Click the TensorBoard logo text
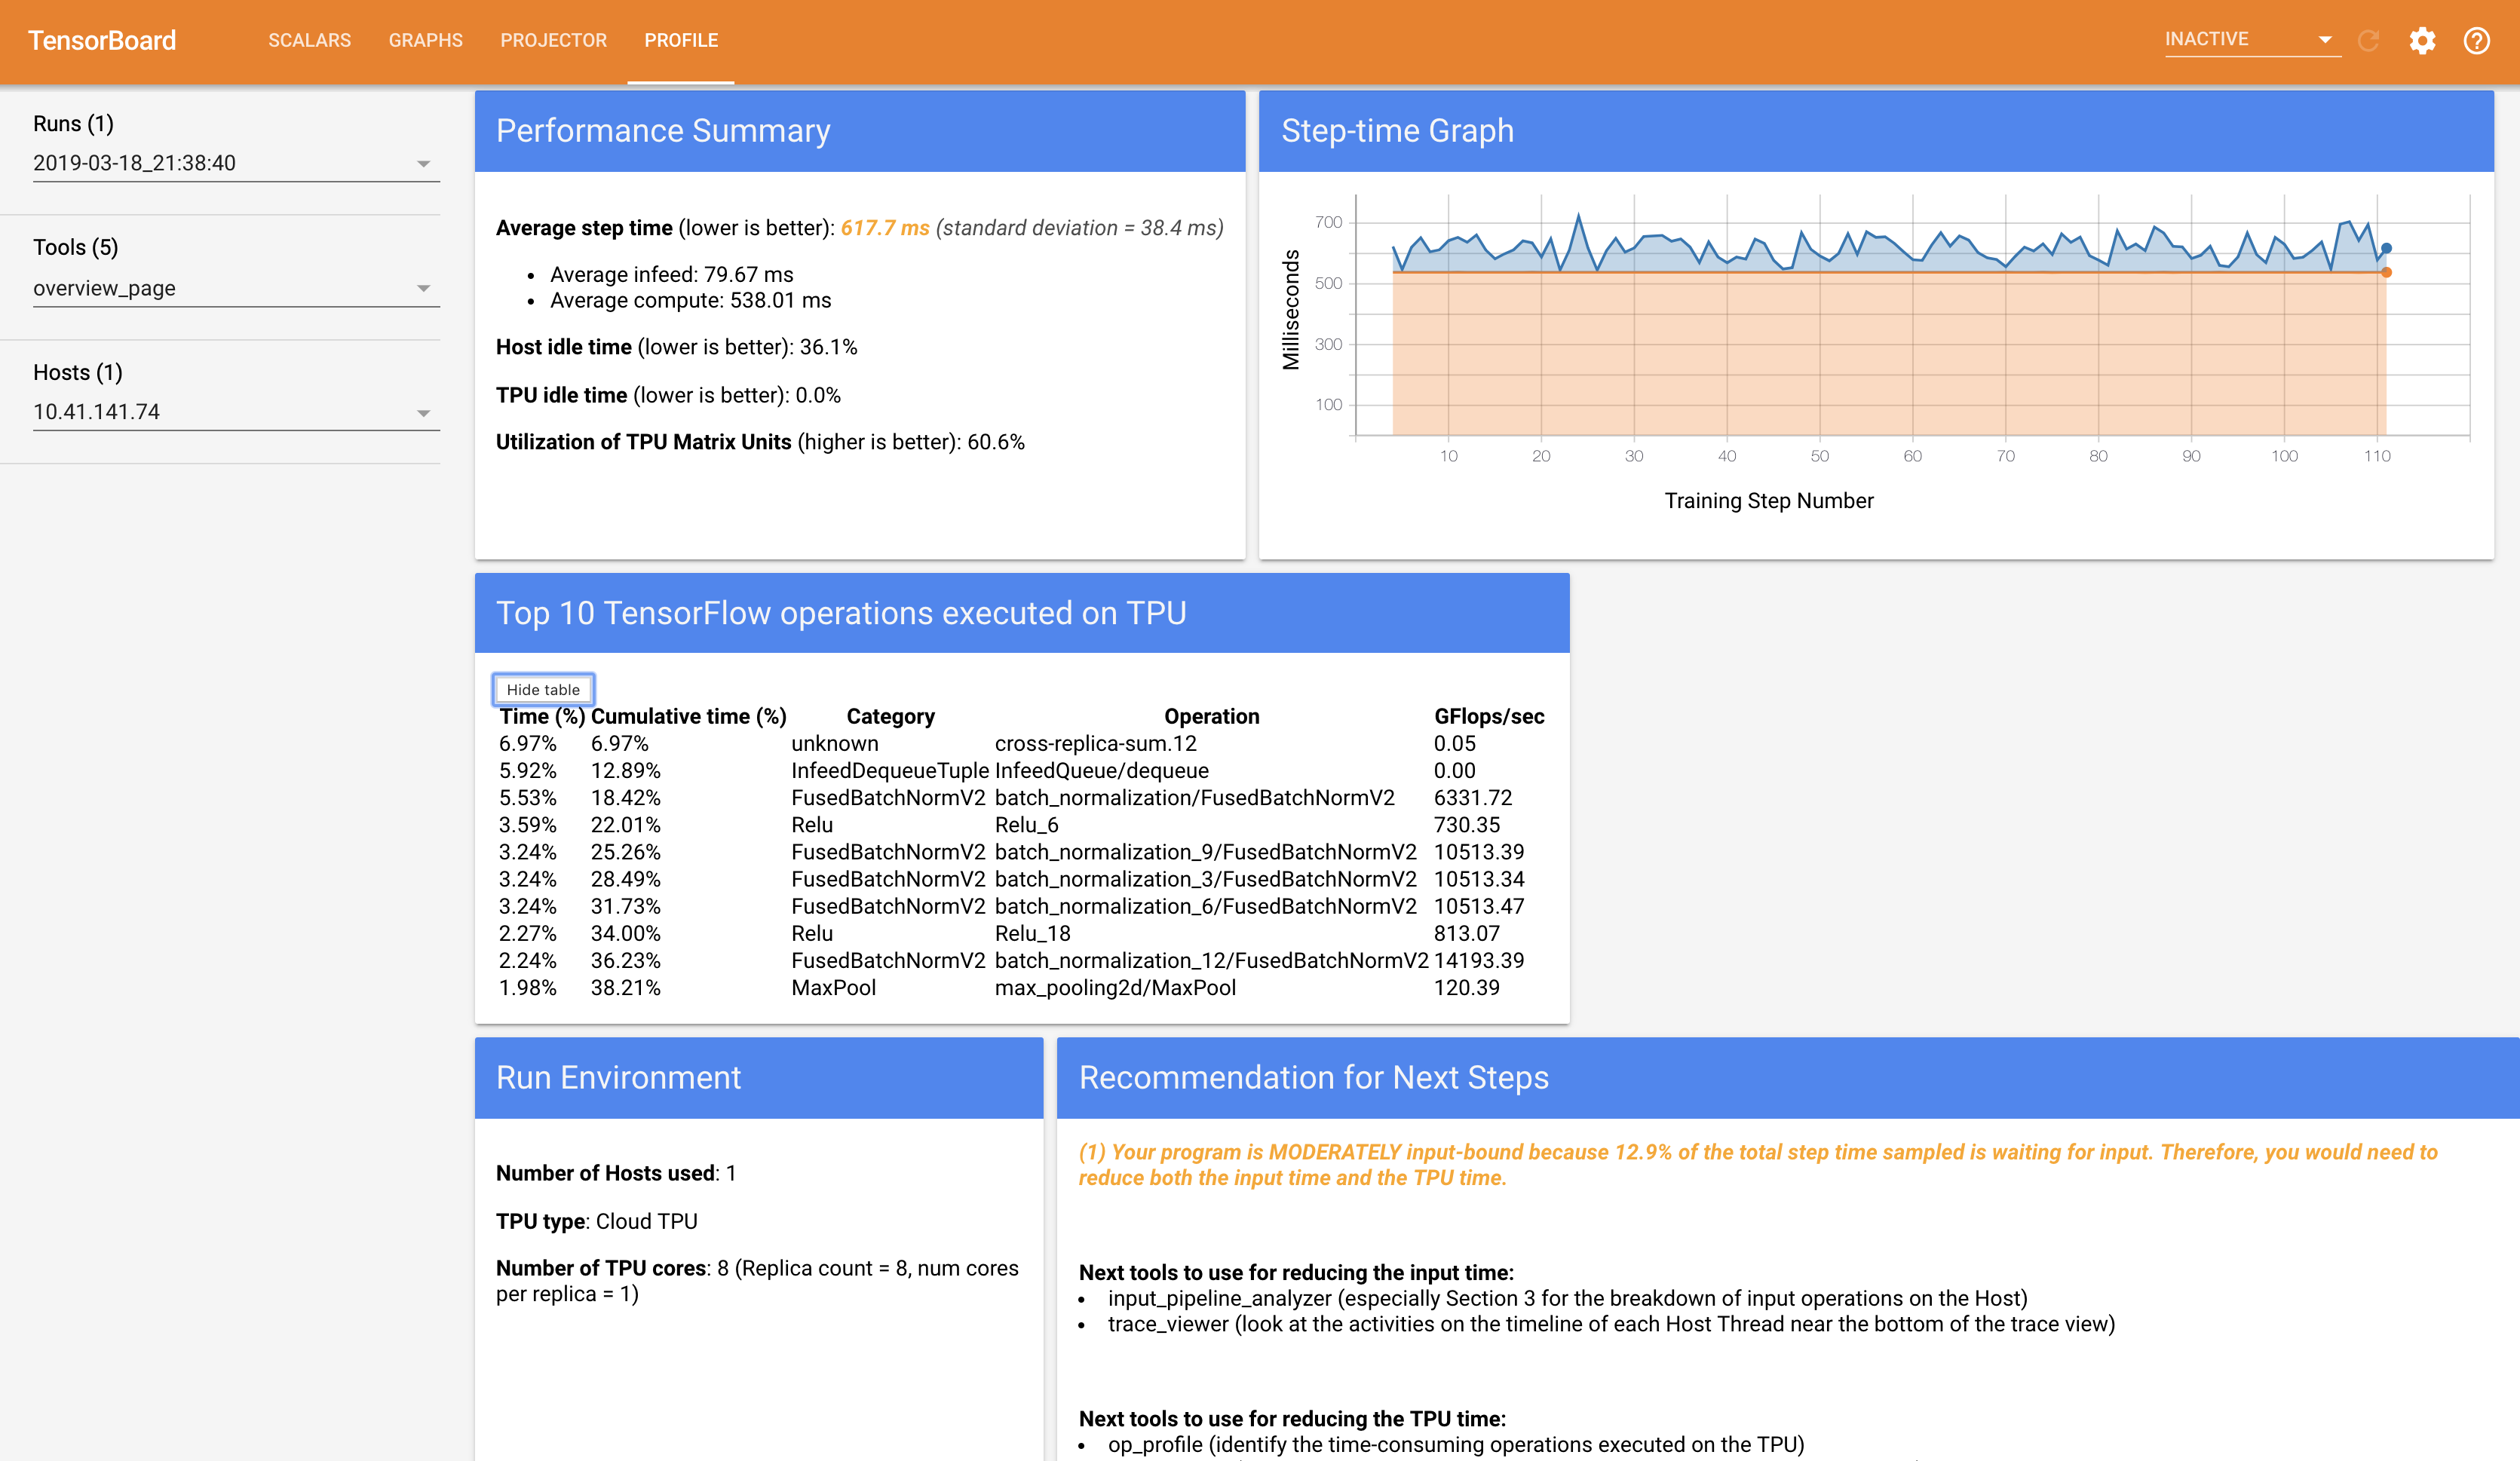The image size is (2520, 1461). [102, 40]
